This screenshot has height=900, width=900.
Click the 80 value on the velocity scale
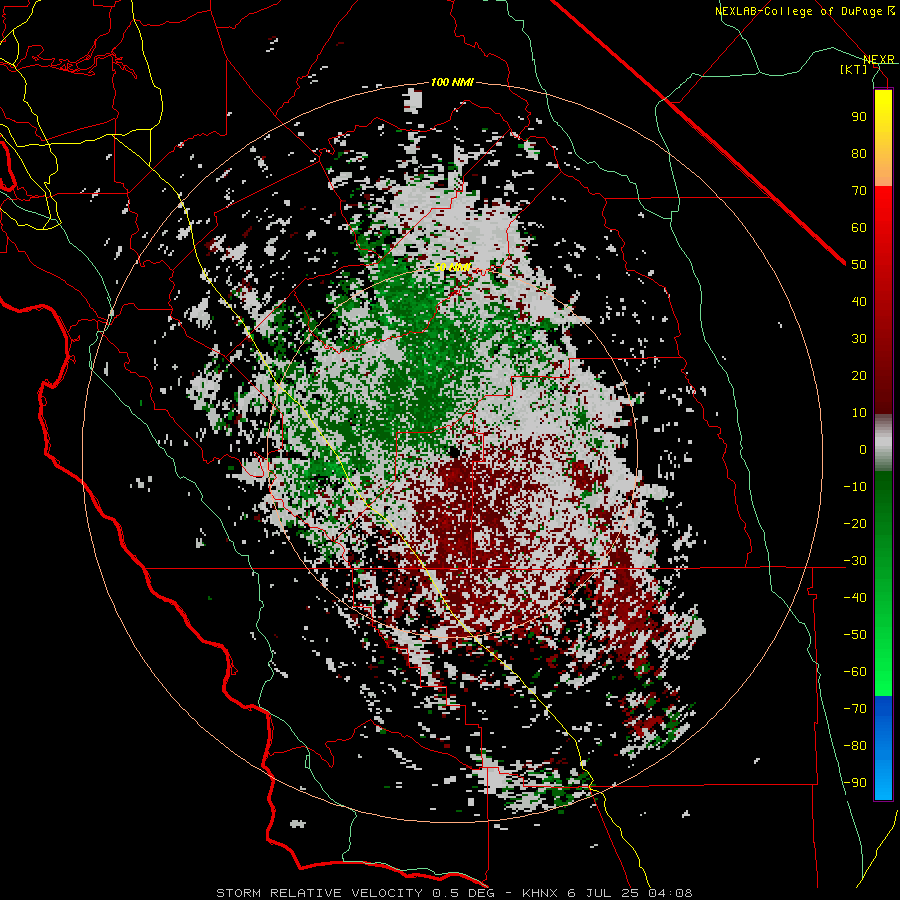pos(859,154)
